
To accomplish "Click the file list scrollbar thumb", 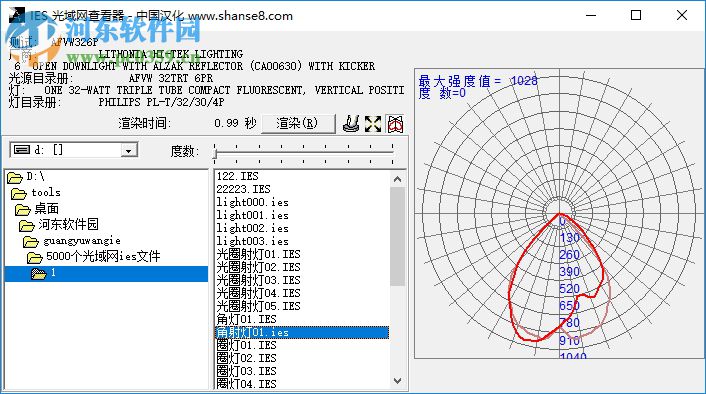I will point(397,236).
